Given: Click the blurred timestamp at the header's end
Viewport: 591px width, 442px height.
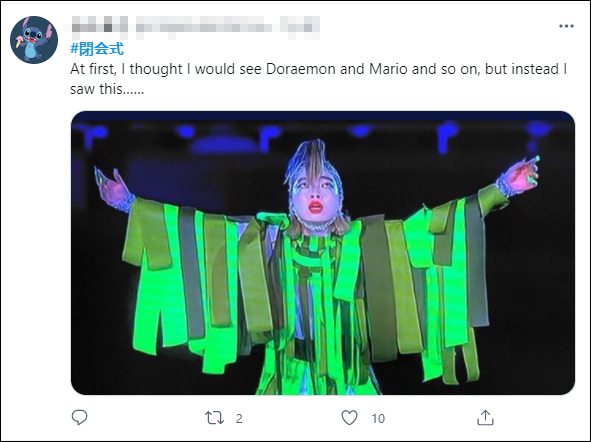Looking at the screenshot, I should (x=300, y=27).
